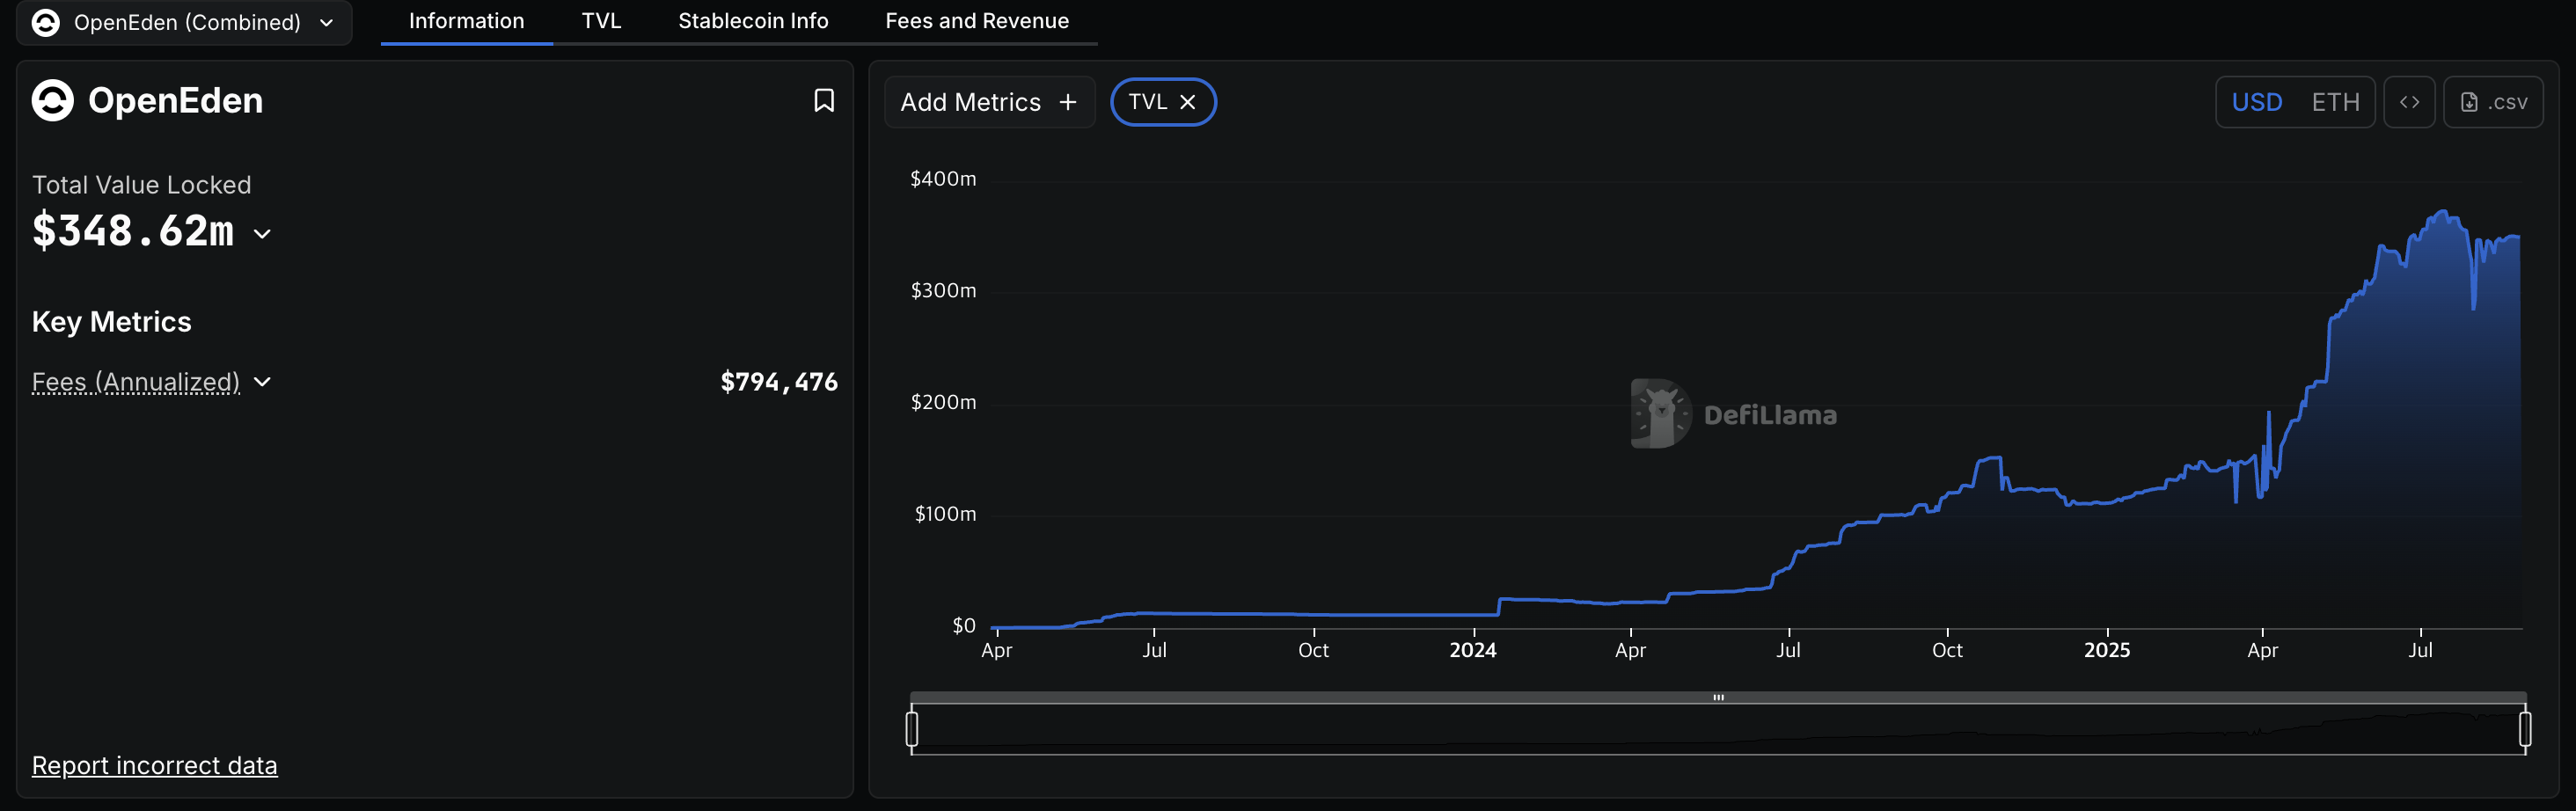Image resolution: width=2576 pixels, height=811 pixels.
Task: Click the OpenEden title text
Action: [x=175, y=101]
